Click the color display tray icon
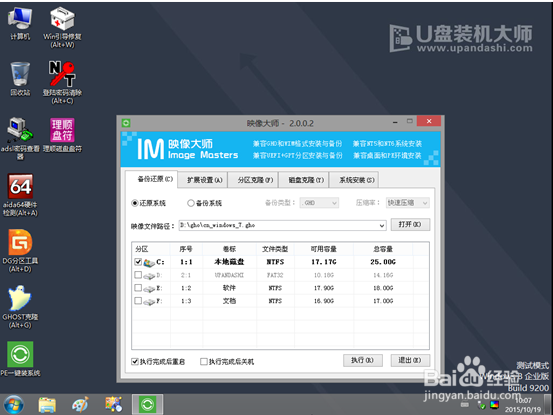 point(494,405)
